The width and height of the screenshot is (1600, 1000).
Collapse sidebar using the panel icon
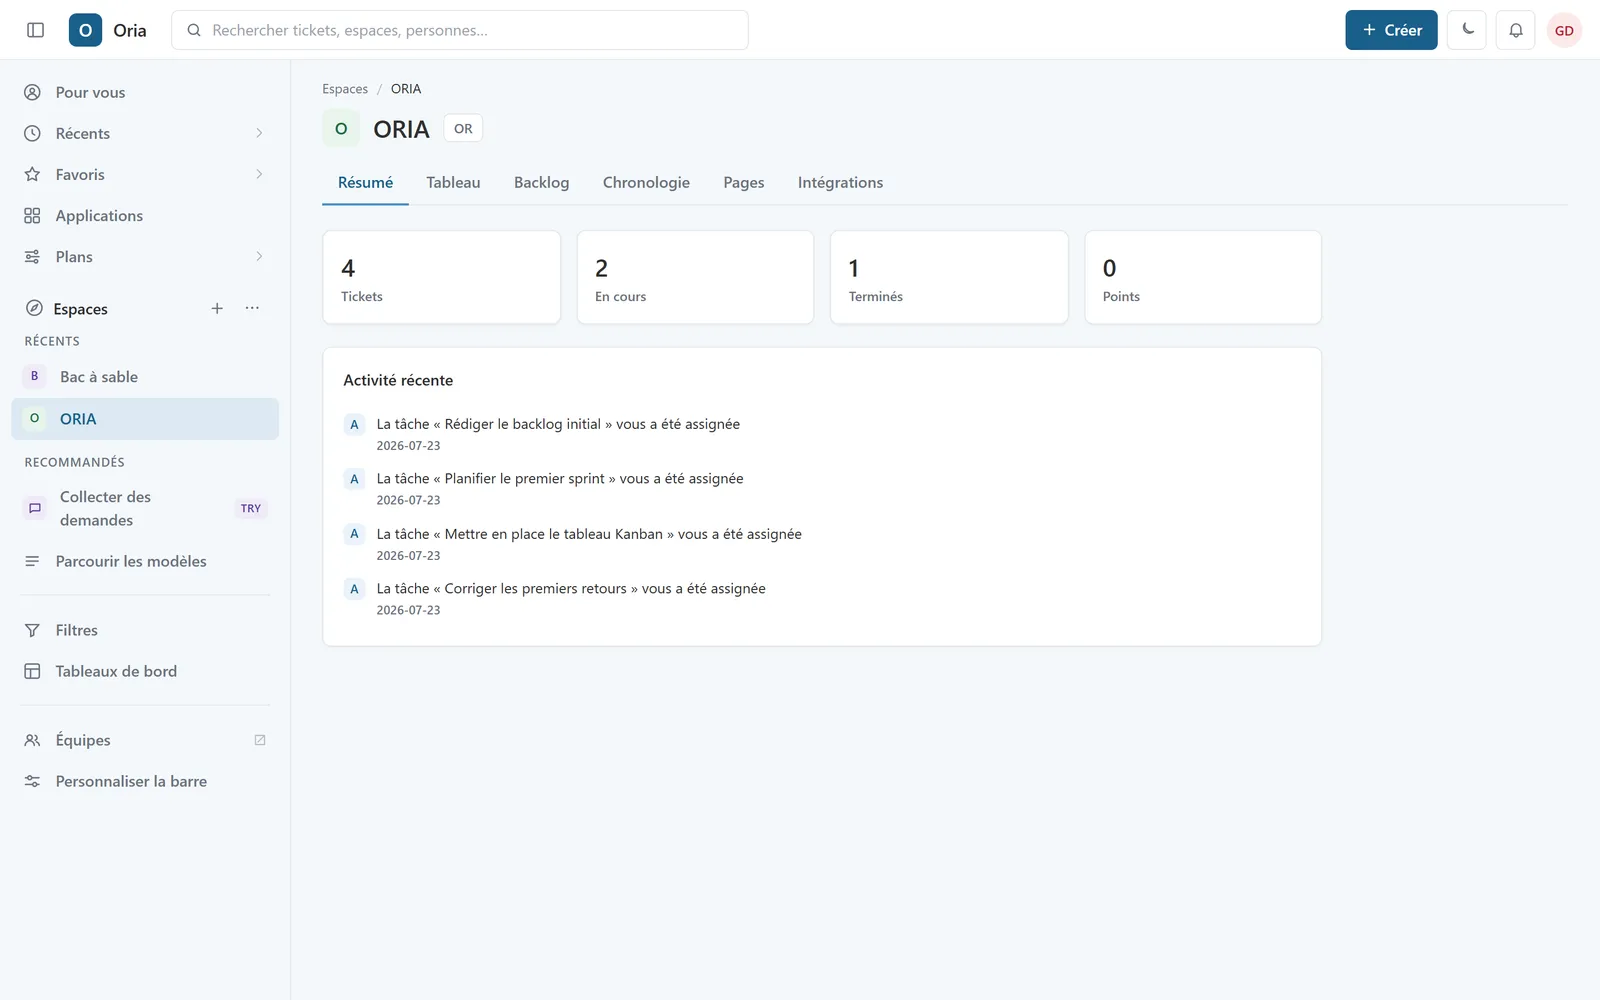point(36,30)
